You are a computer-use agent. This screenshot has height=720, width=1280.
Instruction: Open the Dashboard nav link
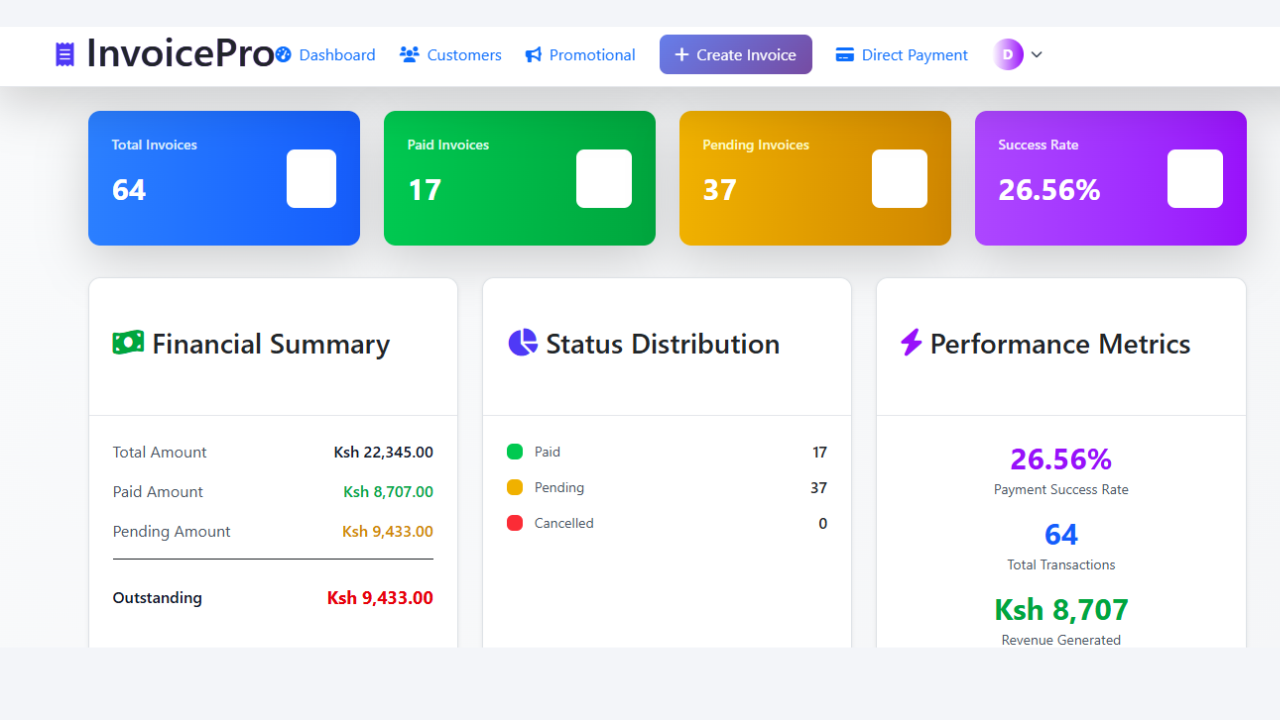(325, 55)
